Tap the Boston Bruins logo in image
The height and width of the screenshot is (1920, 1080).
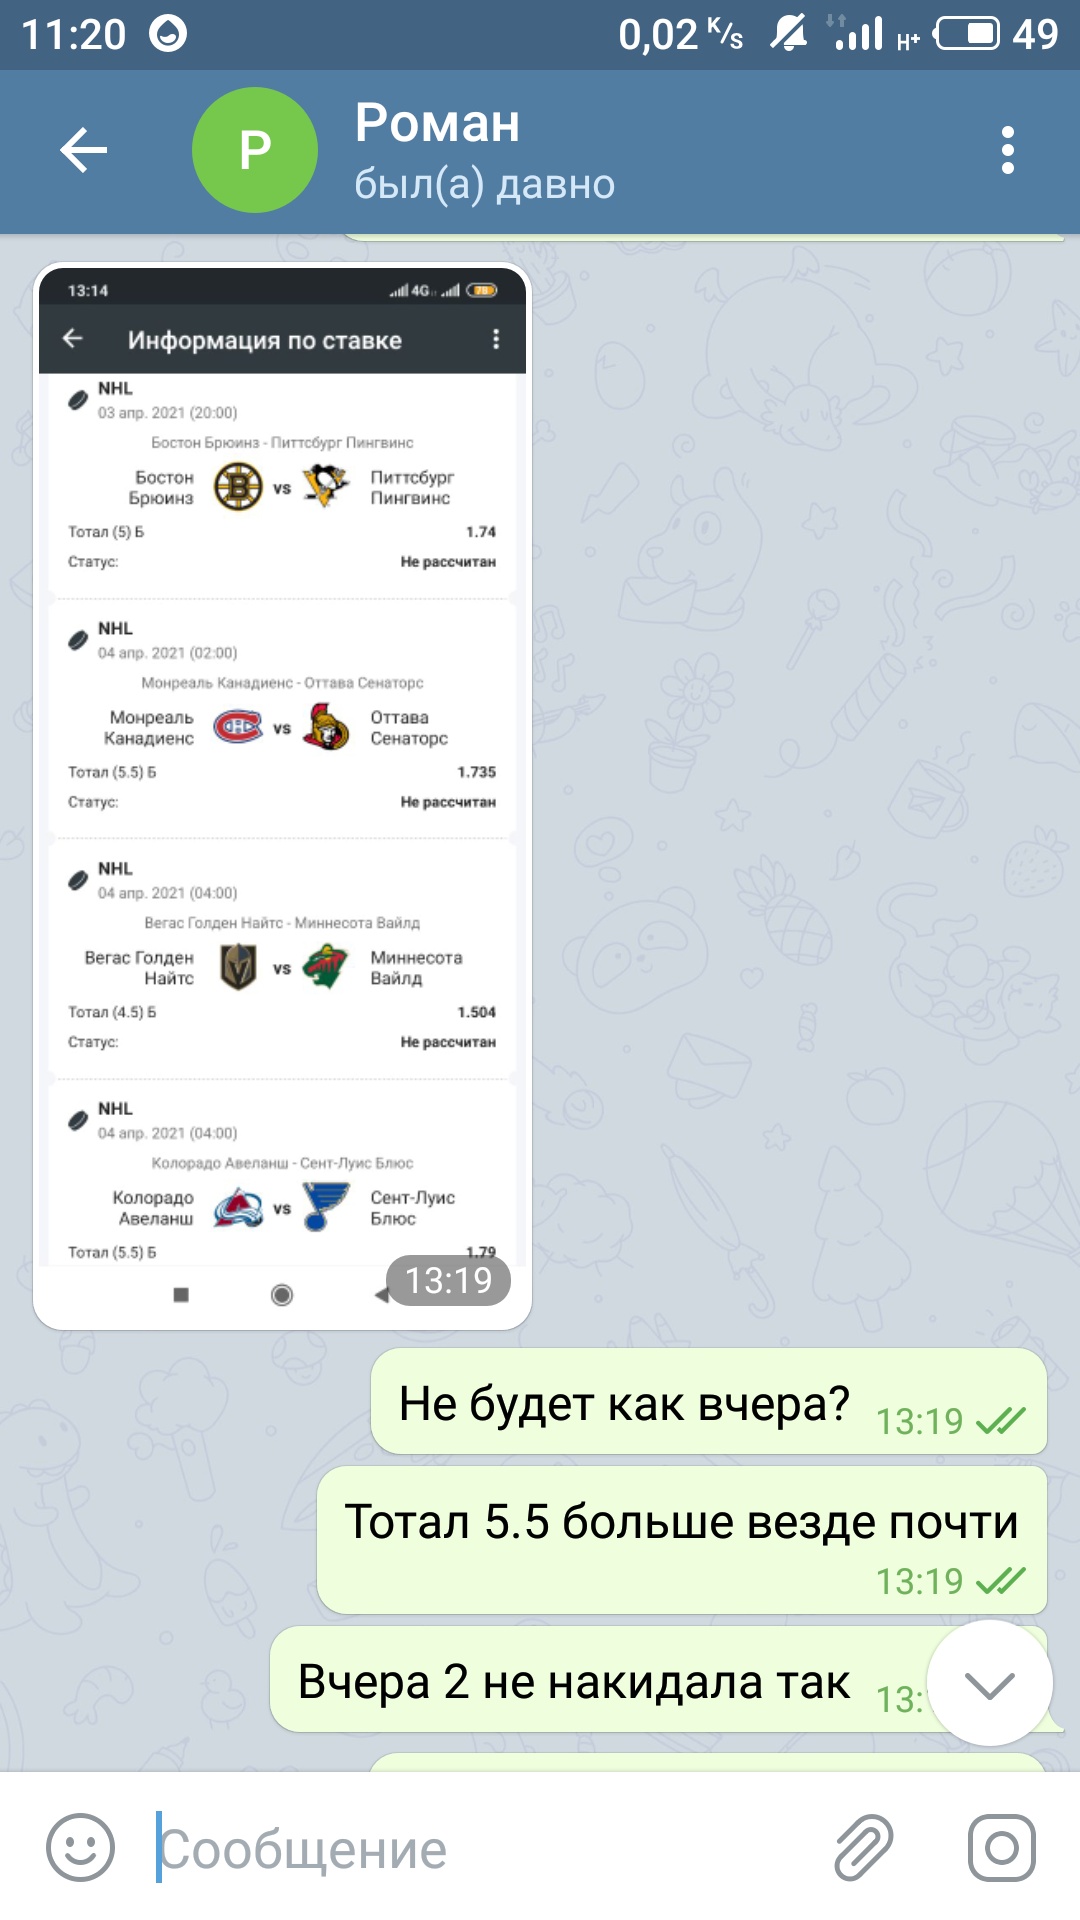238,487
